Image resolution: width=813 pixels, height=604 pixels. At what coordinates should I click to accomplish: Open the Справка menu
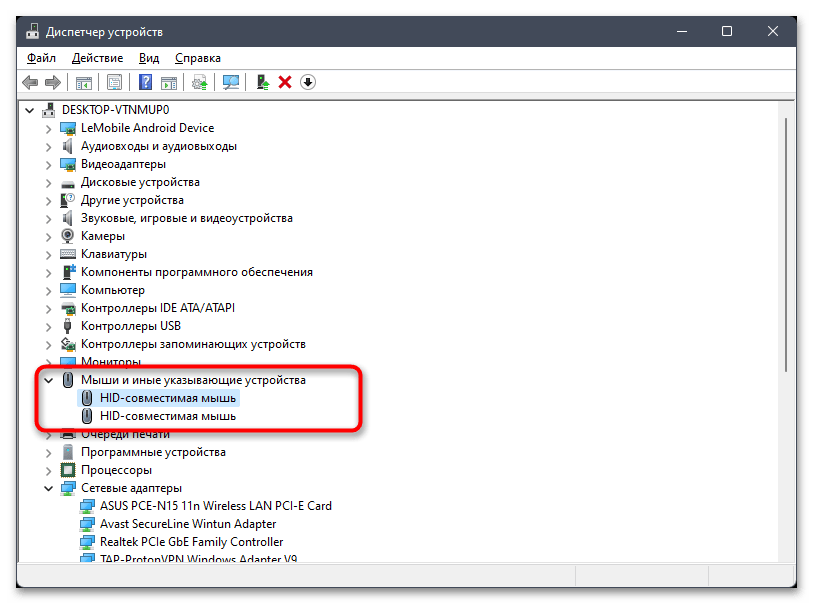click(198, 58)
